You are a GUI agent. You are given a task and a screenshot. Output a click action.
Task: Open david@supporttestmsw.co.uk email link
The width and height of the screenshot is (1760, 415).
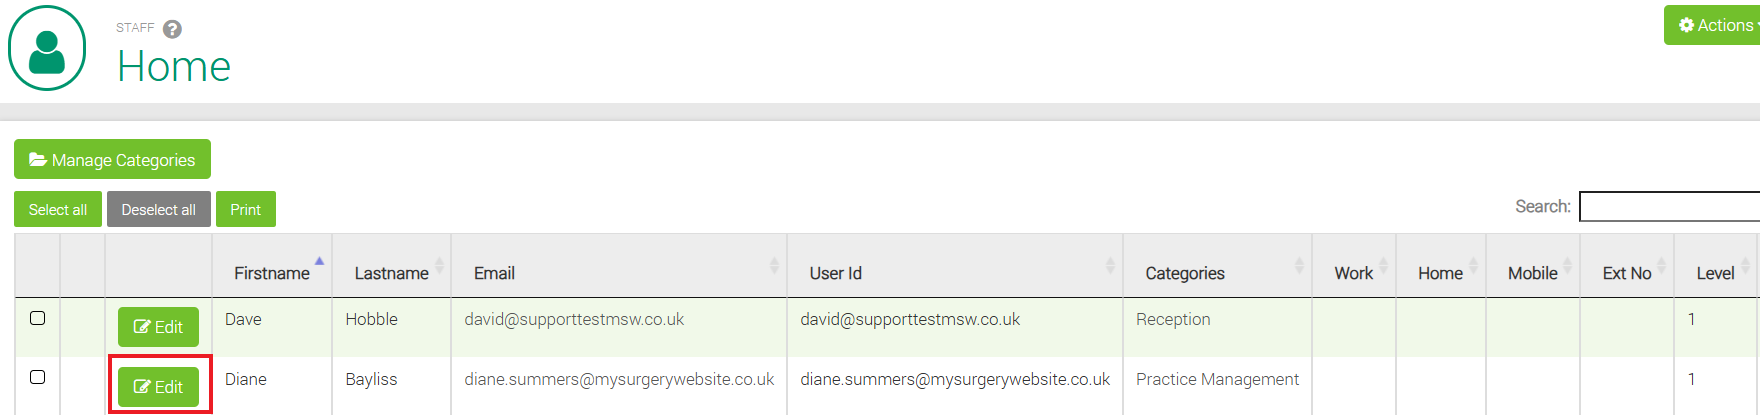pos(574,319)
